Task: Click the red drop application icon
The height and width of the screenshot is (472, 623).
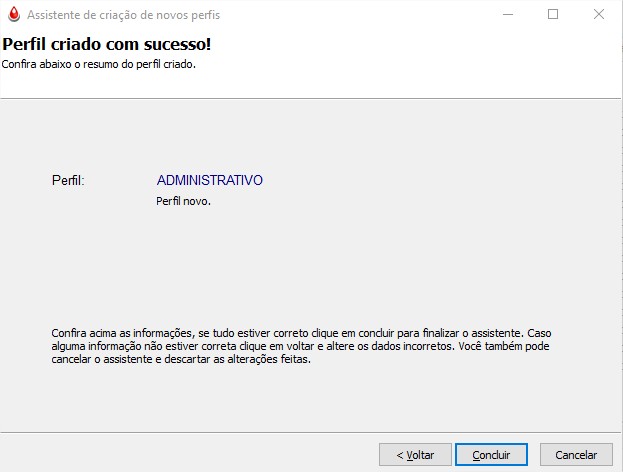Action: pos(14,15)
